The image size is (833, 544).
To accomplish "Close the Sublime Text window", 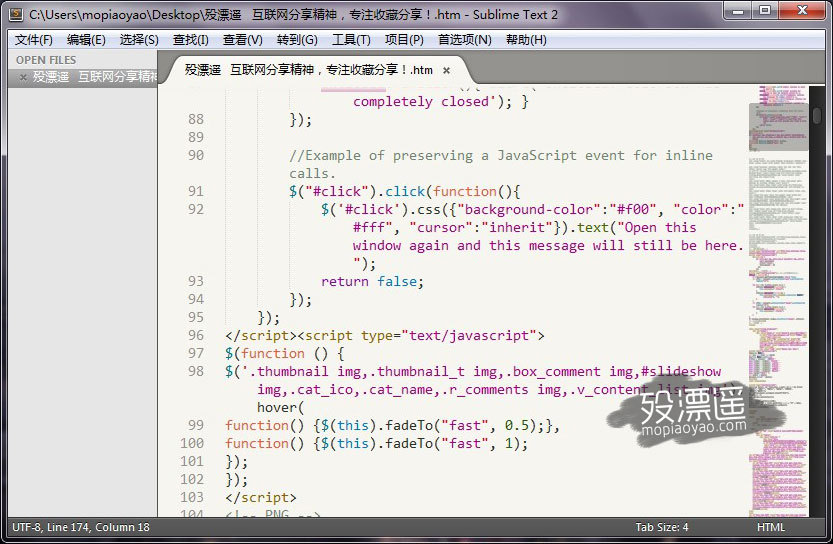I will point(803,11).
